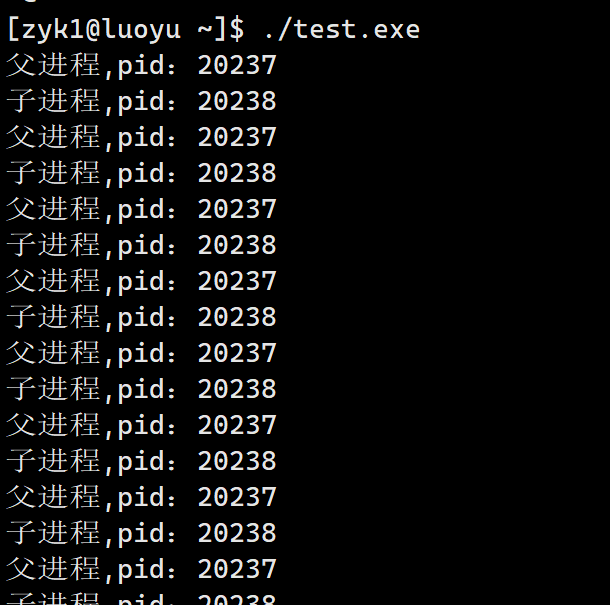Select the 20238 PID on the second output line

point(237,101)
